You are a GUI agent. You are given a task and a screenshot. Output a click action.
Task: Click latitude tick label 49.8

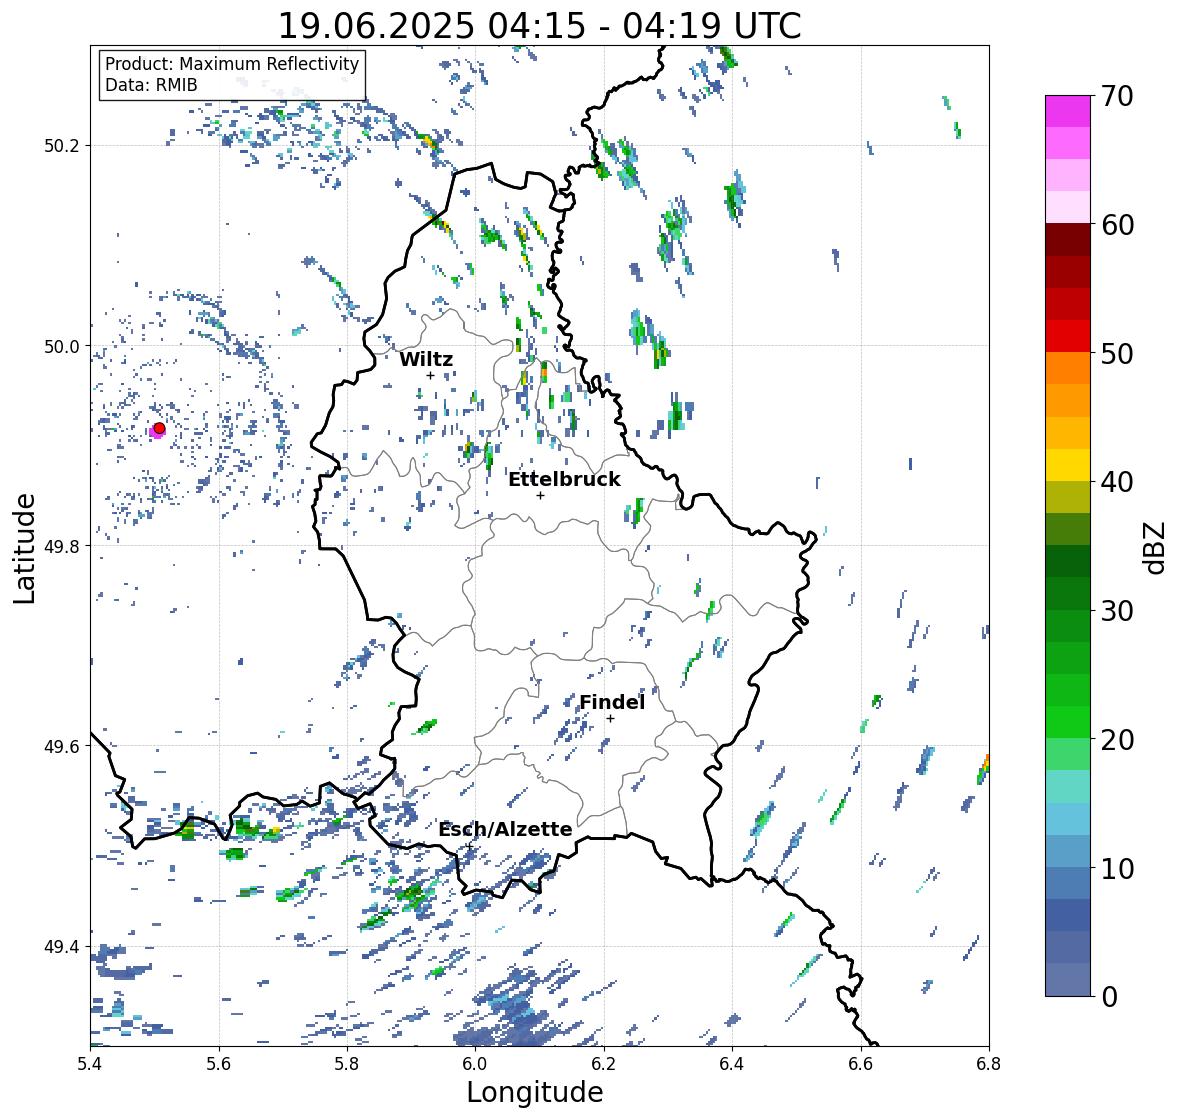[62, 546]
